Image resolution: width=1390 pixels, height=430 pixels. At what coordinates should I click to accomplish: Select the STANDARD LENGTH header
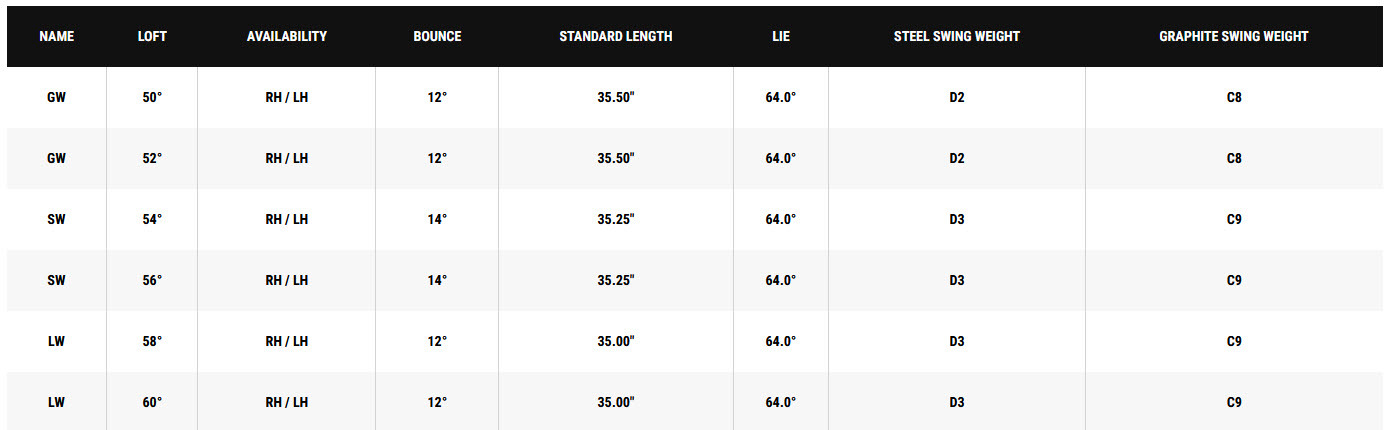click(x=616, y=36)
